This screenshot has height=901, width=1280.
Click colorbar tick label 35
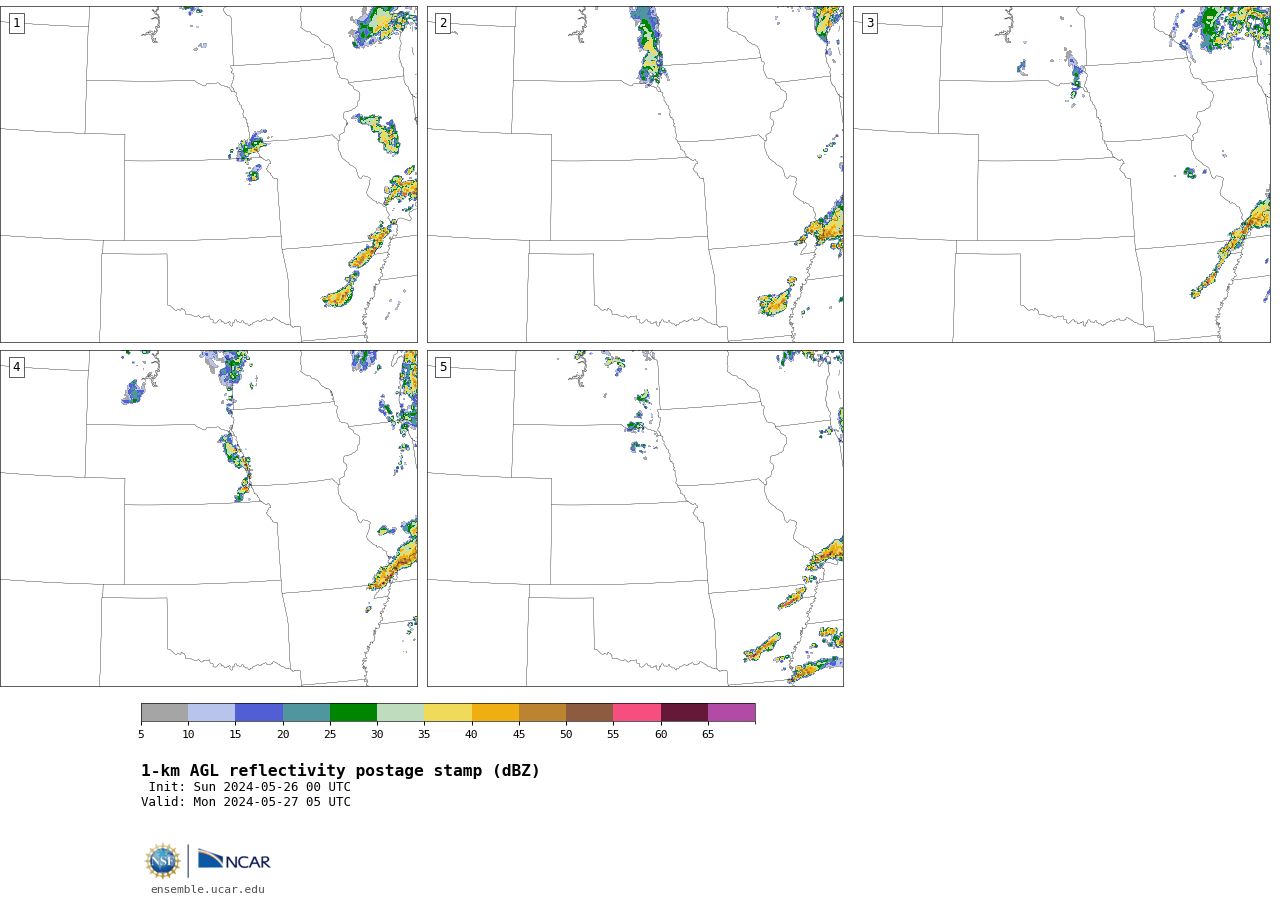coord(424,735)
